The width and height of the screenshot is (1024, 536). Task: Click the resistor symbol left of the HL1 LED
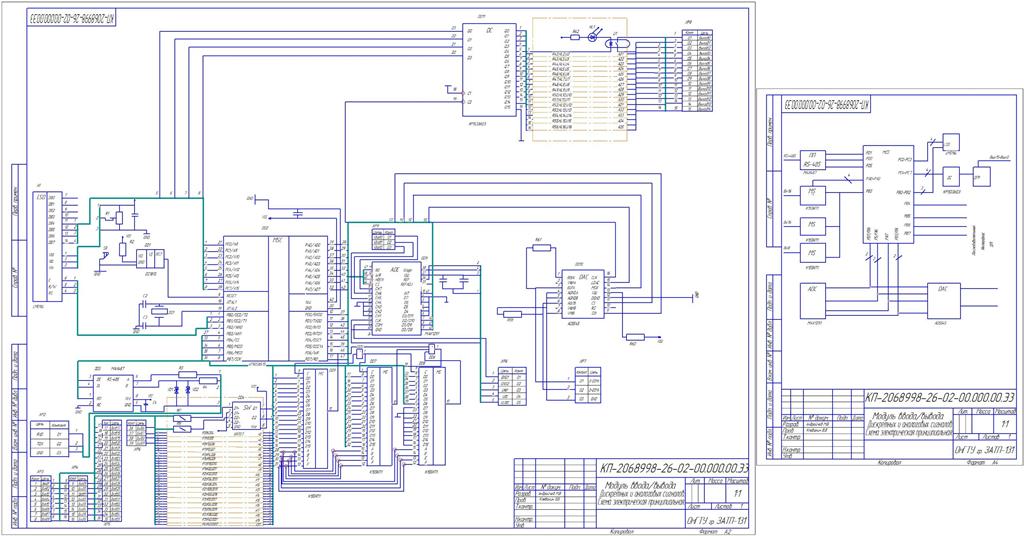point(575,37)
